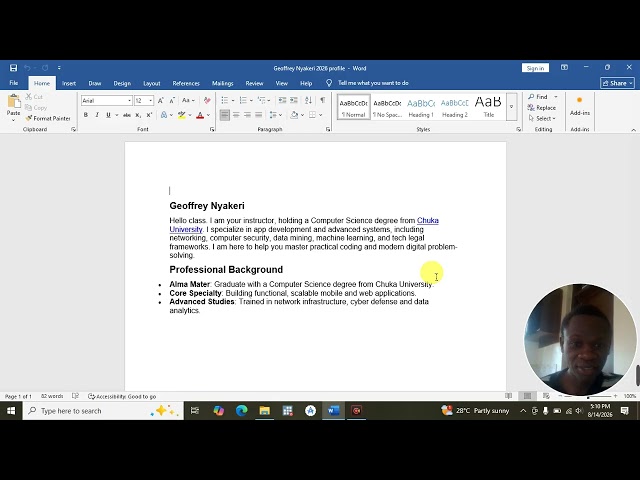Apply the red font color
The width and height of the screenshot is (640, 480).
(200, 115)
